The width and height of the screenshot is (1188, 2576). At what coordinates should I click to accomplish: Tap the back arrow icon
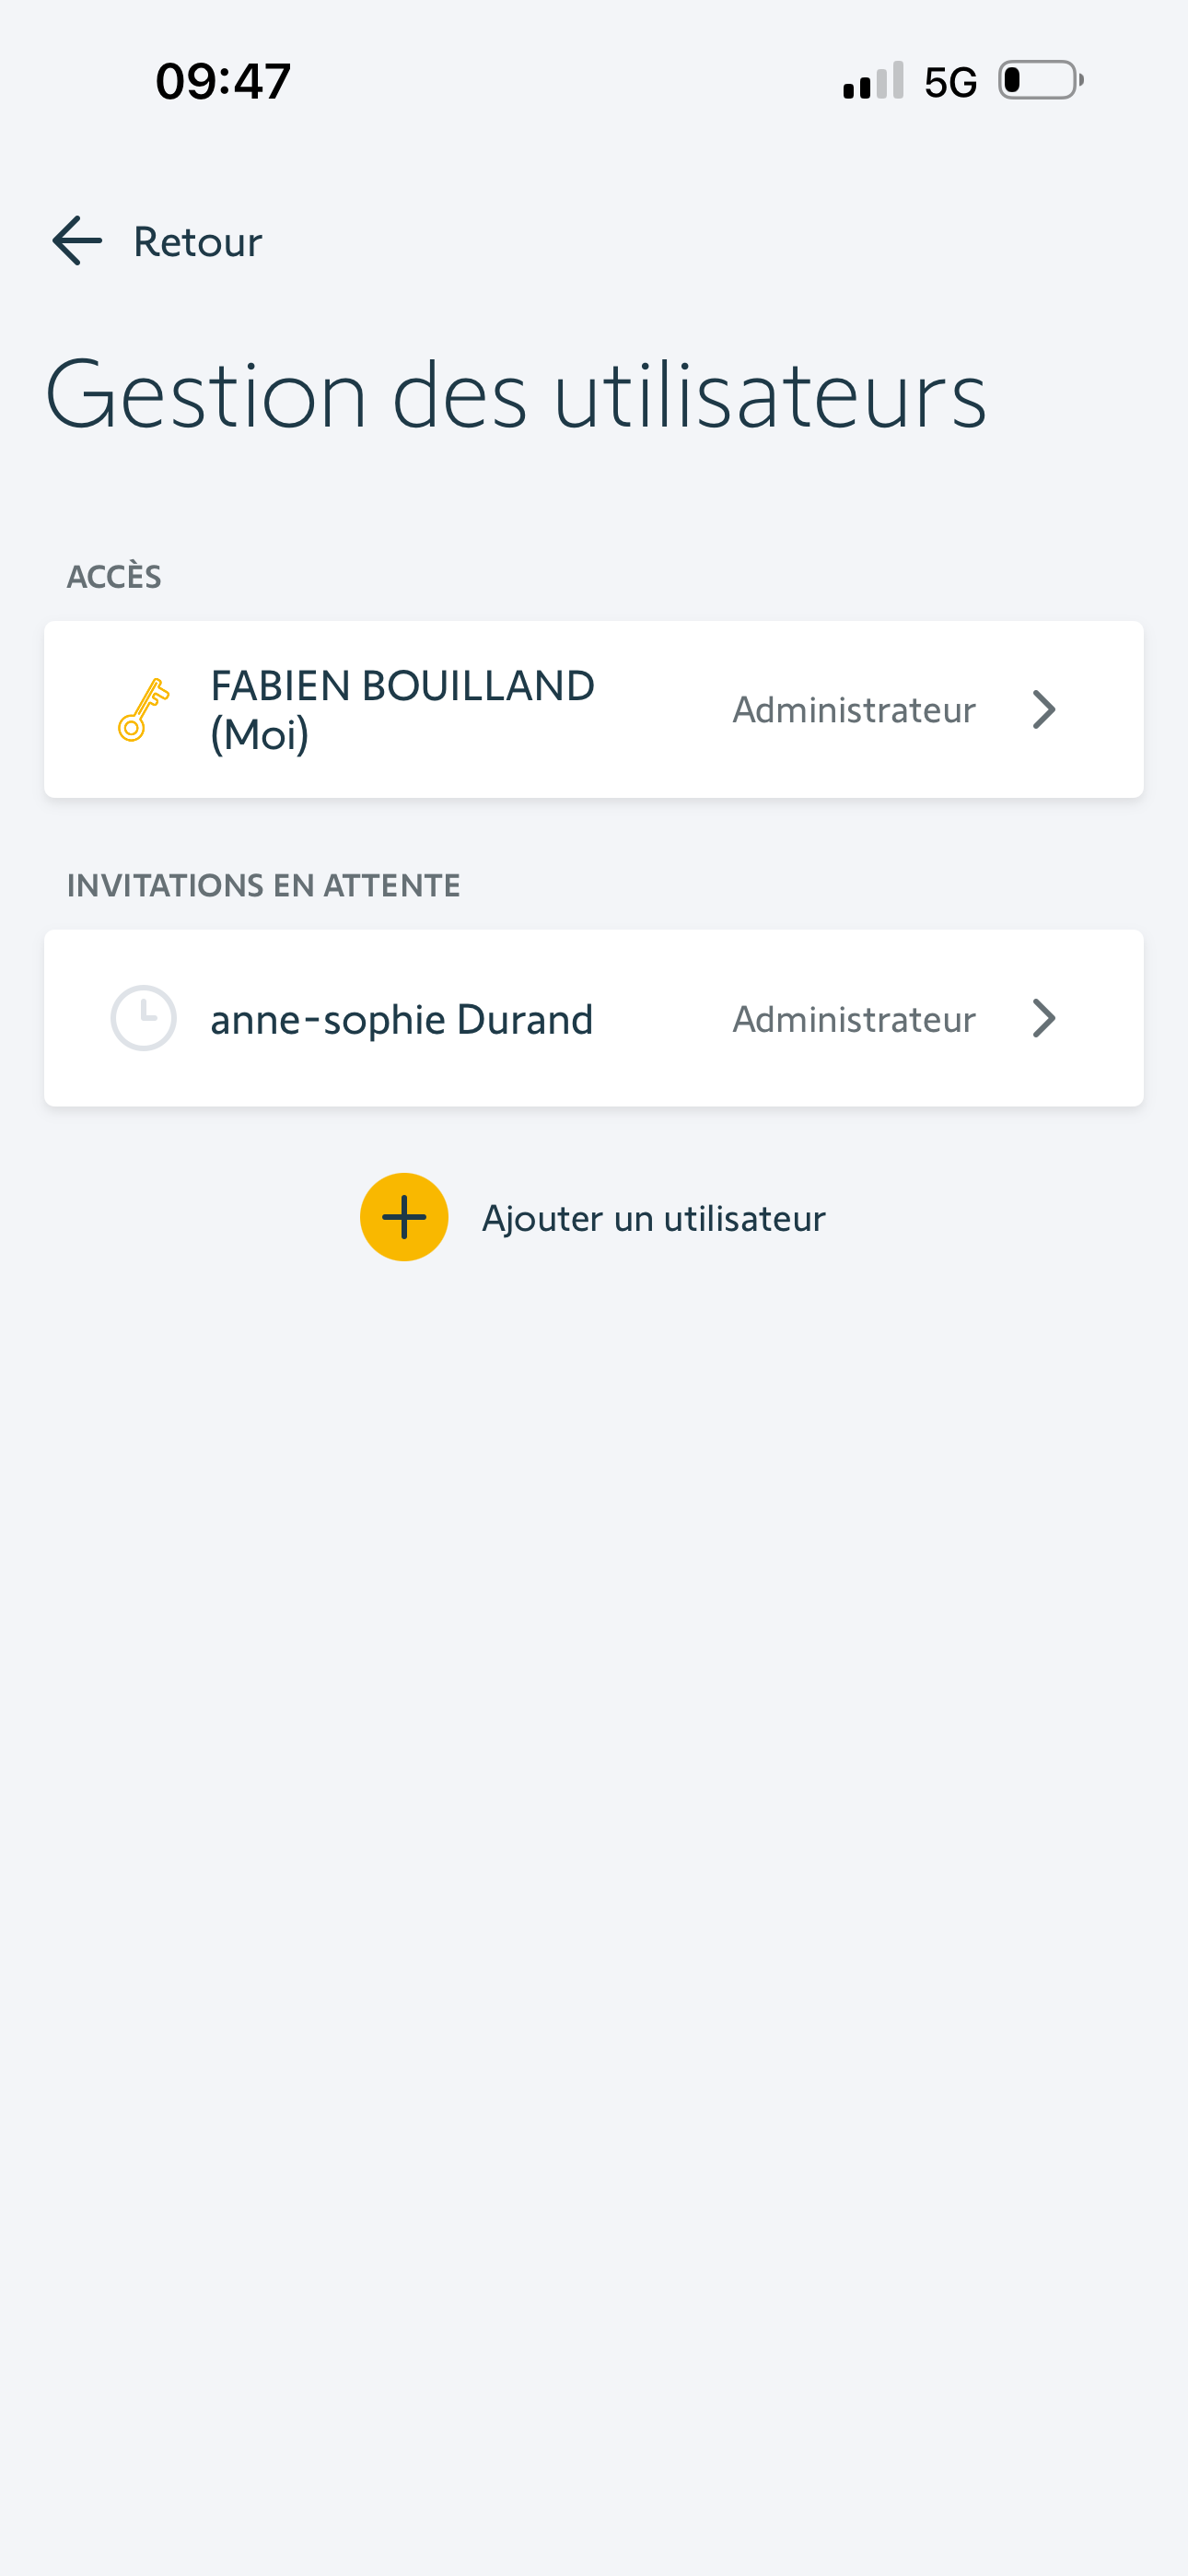click(x=77, y=241)
